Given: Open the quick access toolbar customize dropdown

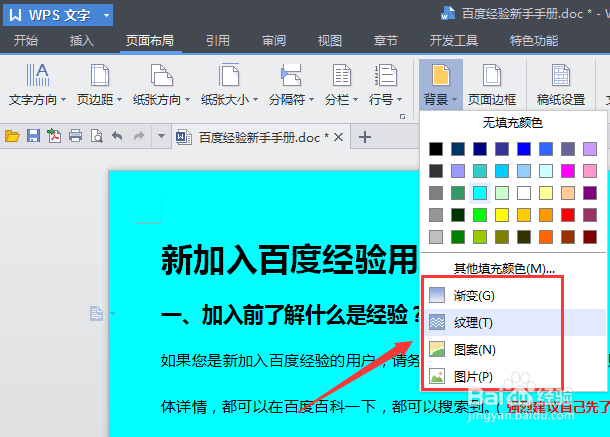Looking at the screenshot, I should (x=161, y=136).
